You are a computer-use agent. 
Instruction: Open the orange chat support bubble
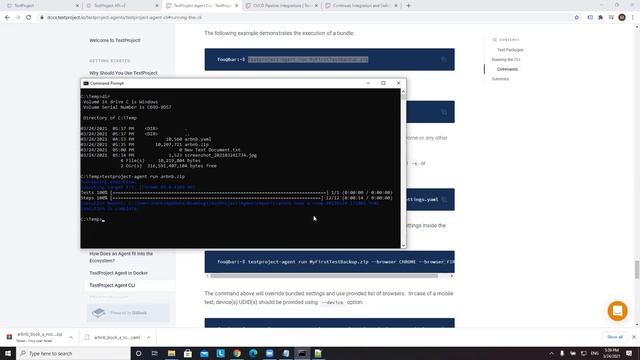point(618,311)
